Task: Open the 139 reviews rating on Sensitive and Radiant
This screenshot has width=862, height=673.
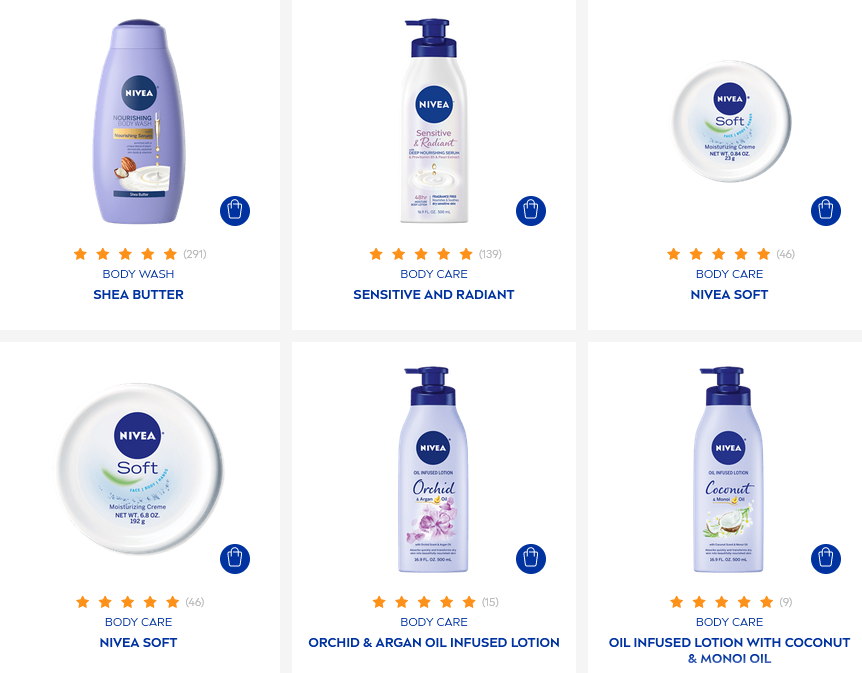Action: pyautogui.click(x=435, y=254)
